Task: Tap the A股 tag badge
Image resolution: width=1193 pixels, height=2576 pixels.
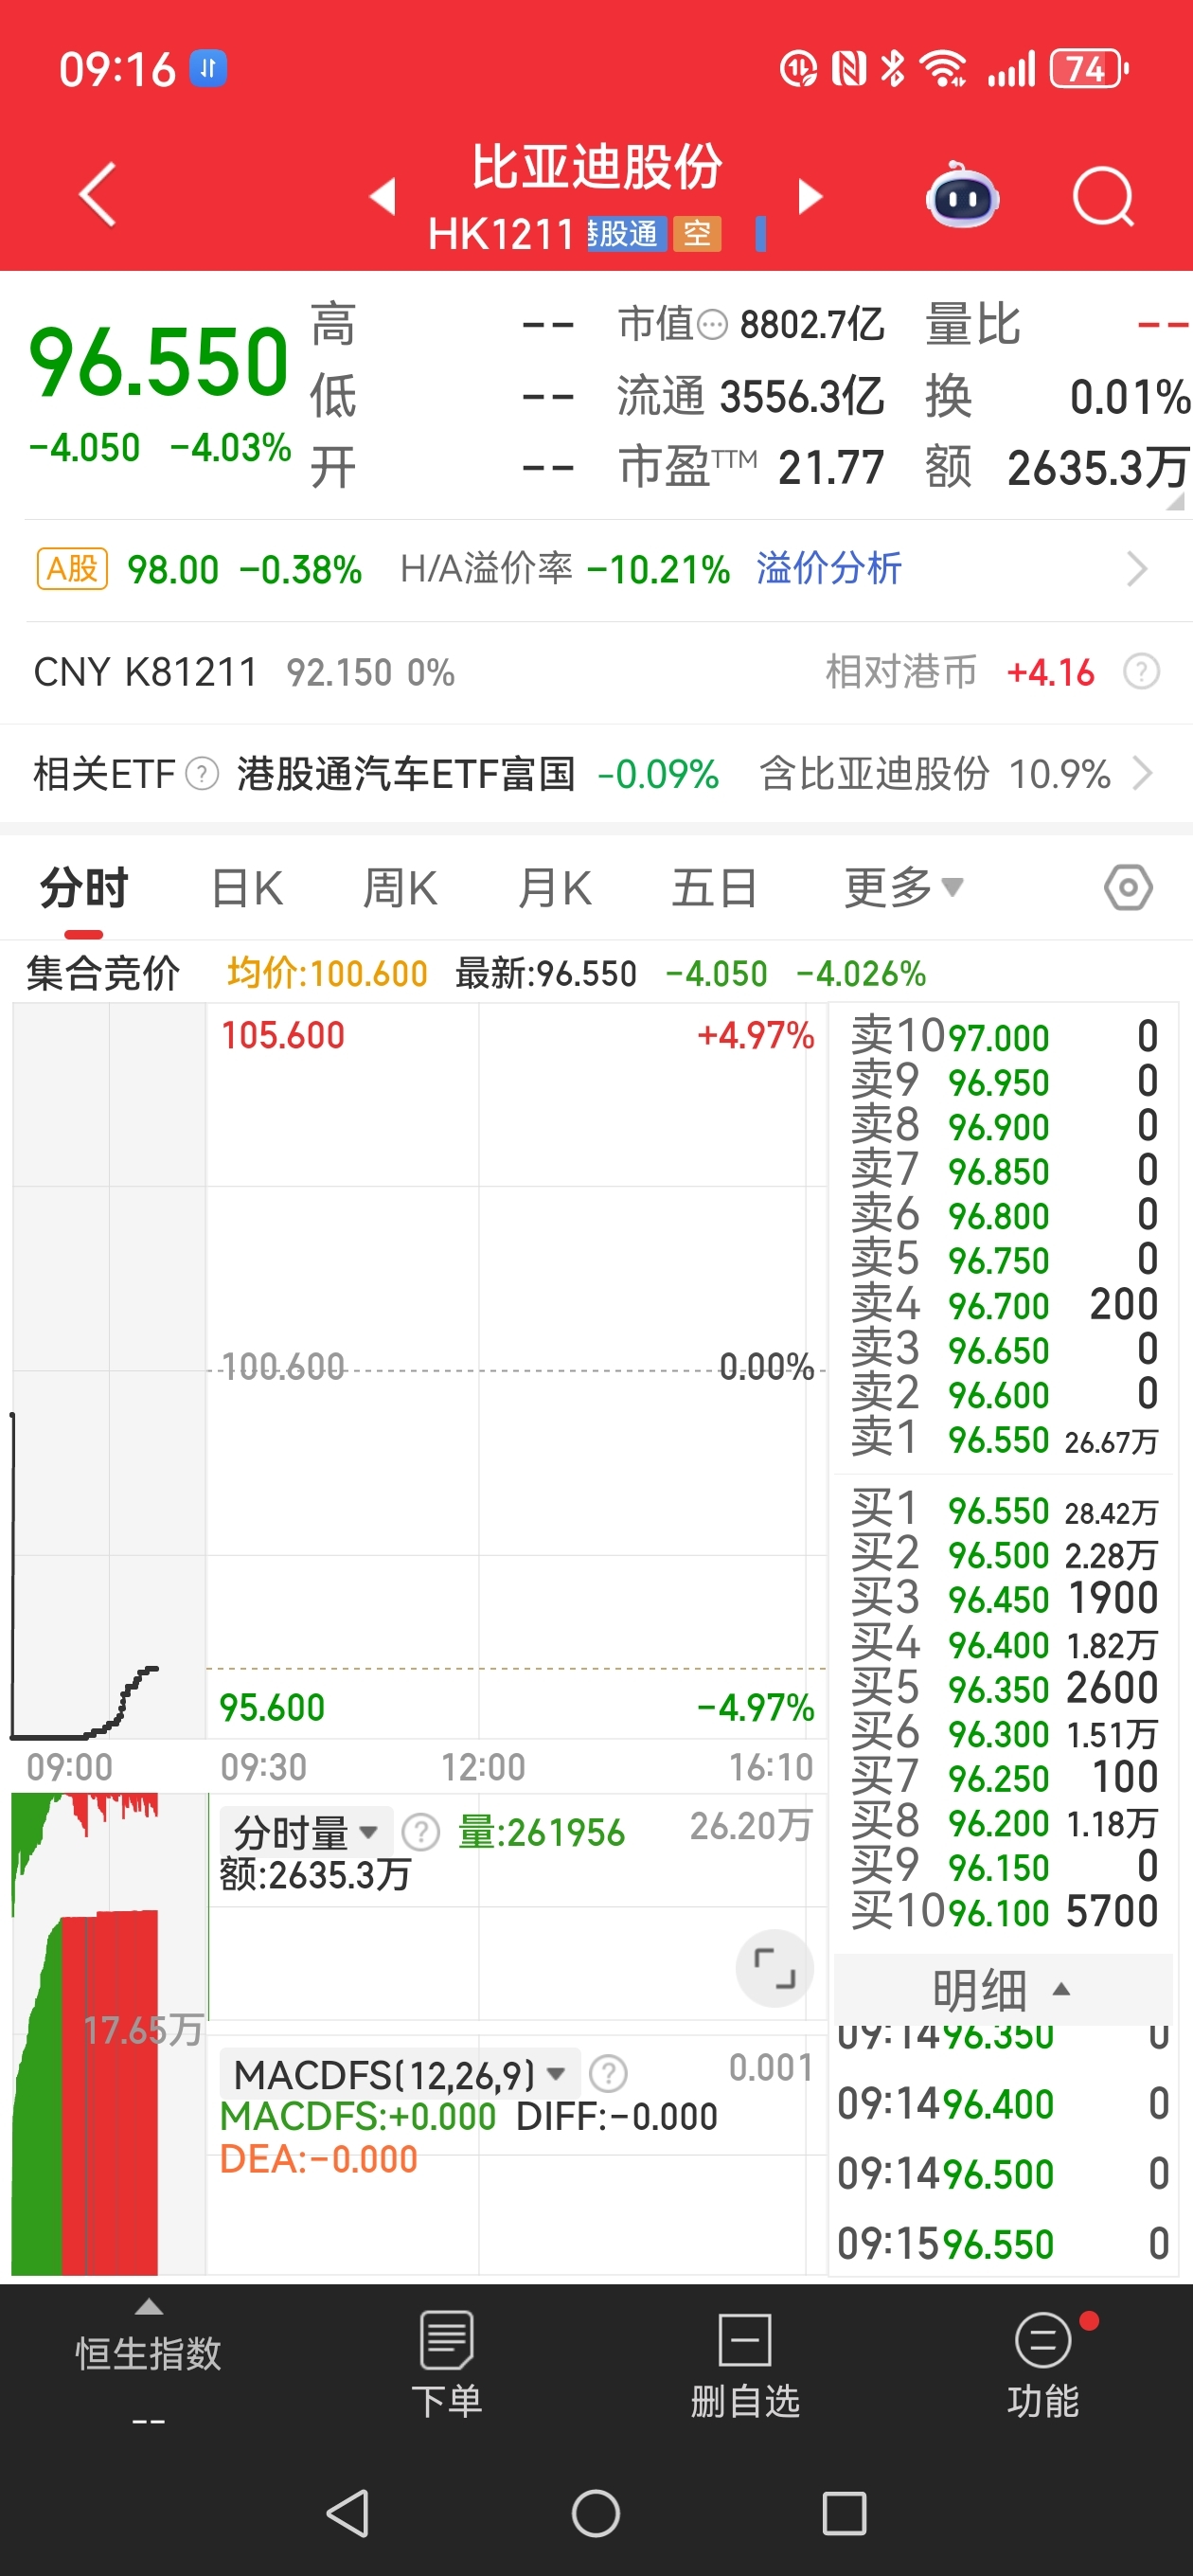Action: pos(72,569)
